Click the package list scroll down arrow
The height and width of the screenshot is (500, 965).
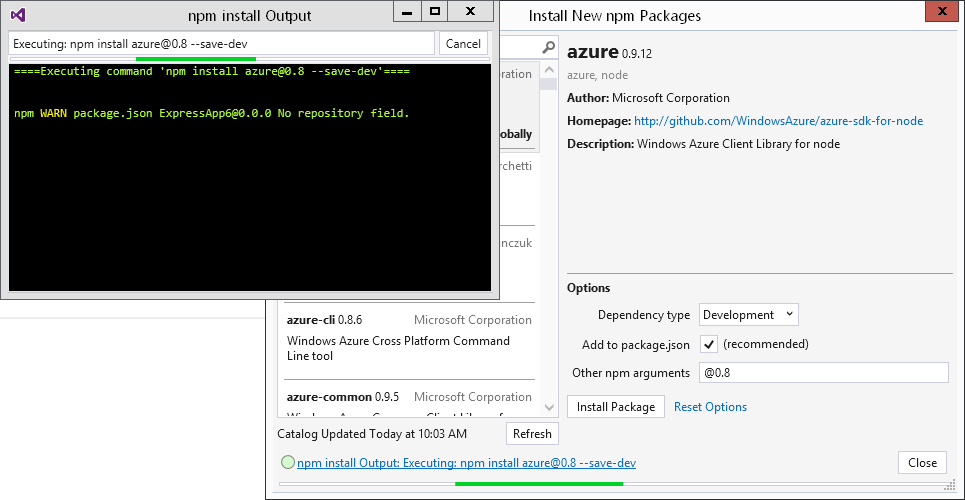[550, 408]
